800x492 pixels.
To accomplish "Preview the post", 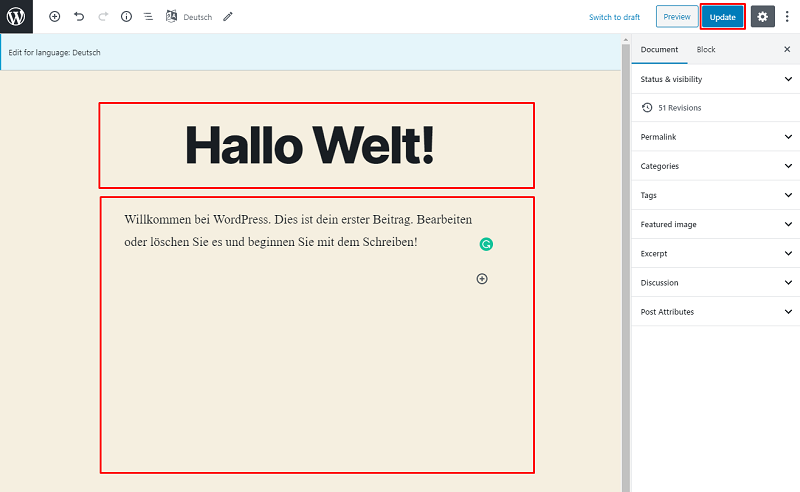I will [x=677, y=17].
